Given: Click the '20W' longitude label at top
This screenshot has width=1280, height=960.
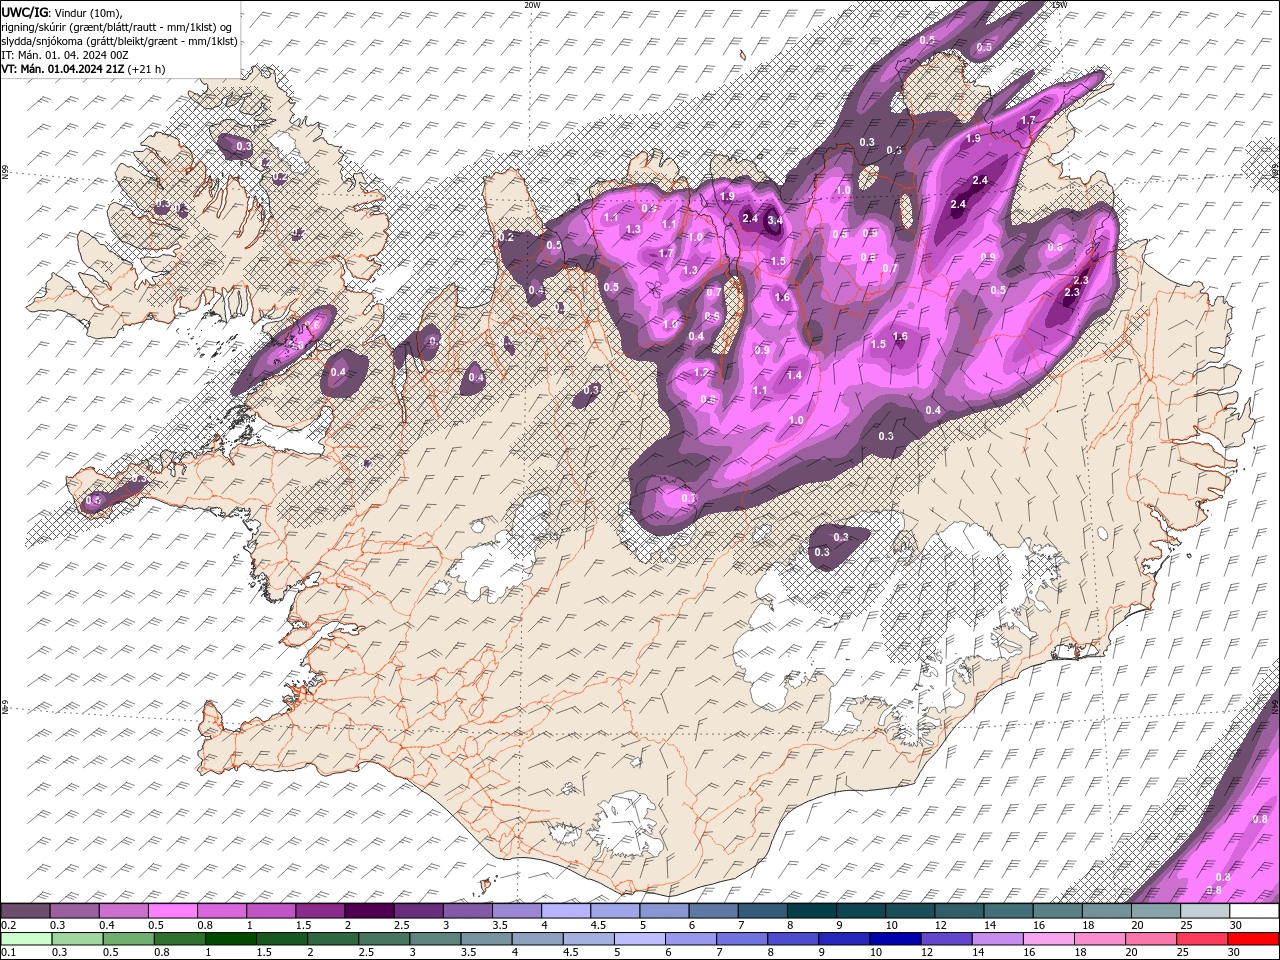Looking at the screenshot, I should (531, 5).
